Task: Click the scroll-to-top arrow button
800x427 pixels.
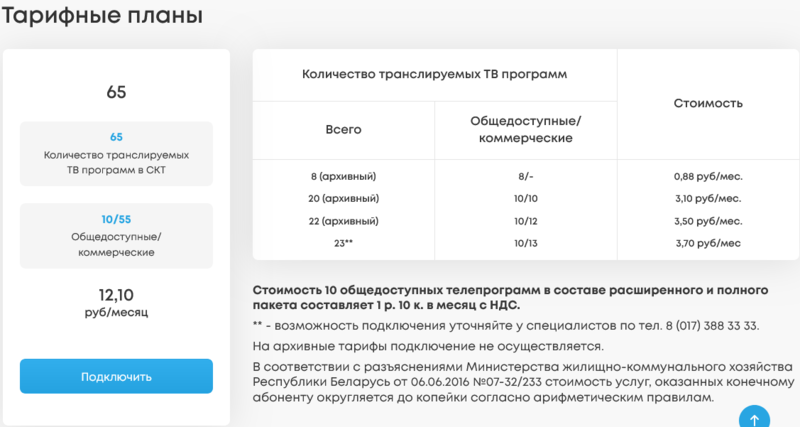Action: pyautogui.click(x=755, y=418)
